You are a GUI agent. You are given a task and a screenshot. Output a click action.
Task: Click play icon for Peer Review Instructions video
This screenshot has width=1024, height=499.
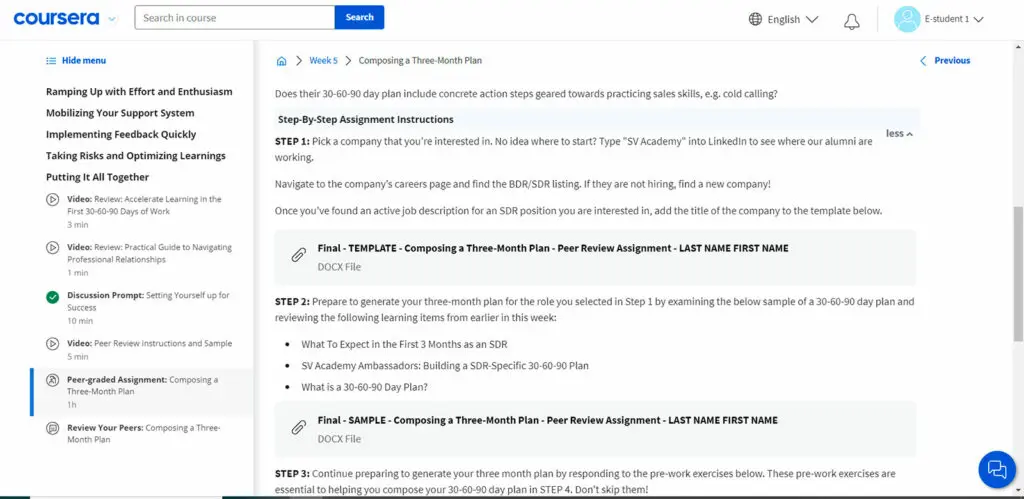point(52,344)
